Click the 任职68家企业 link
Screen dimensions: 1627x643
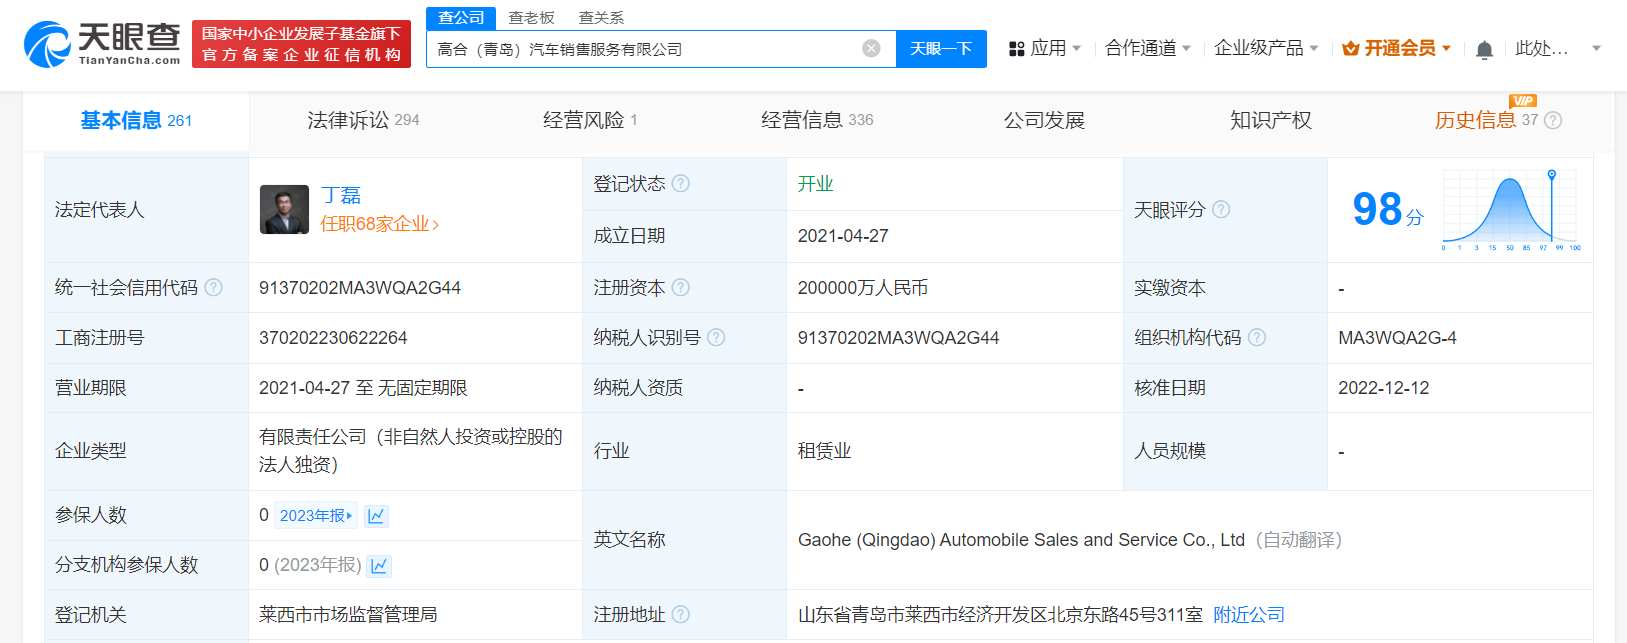pos(380,223)
